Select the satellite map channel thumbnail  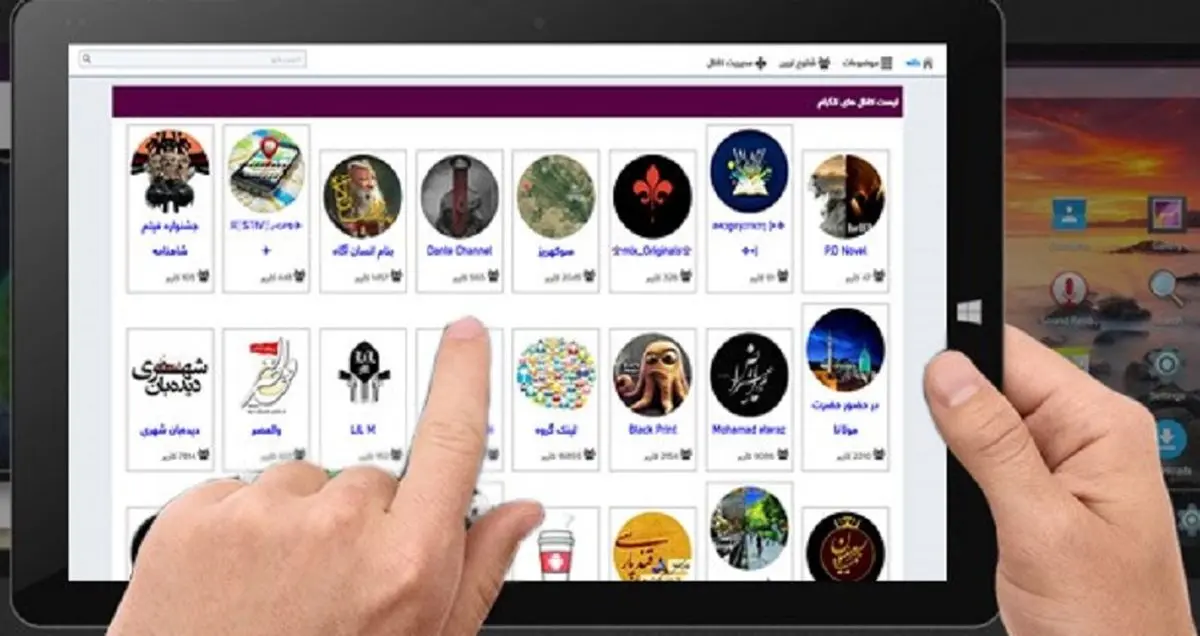click(x=556, y=196)
